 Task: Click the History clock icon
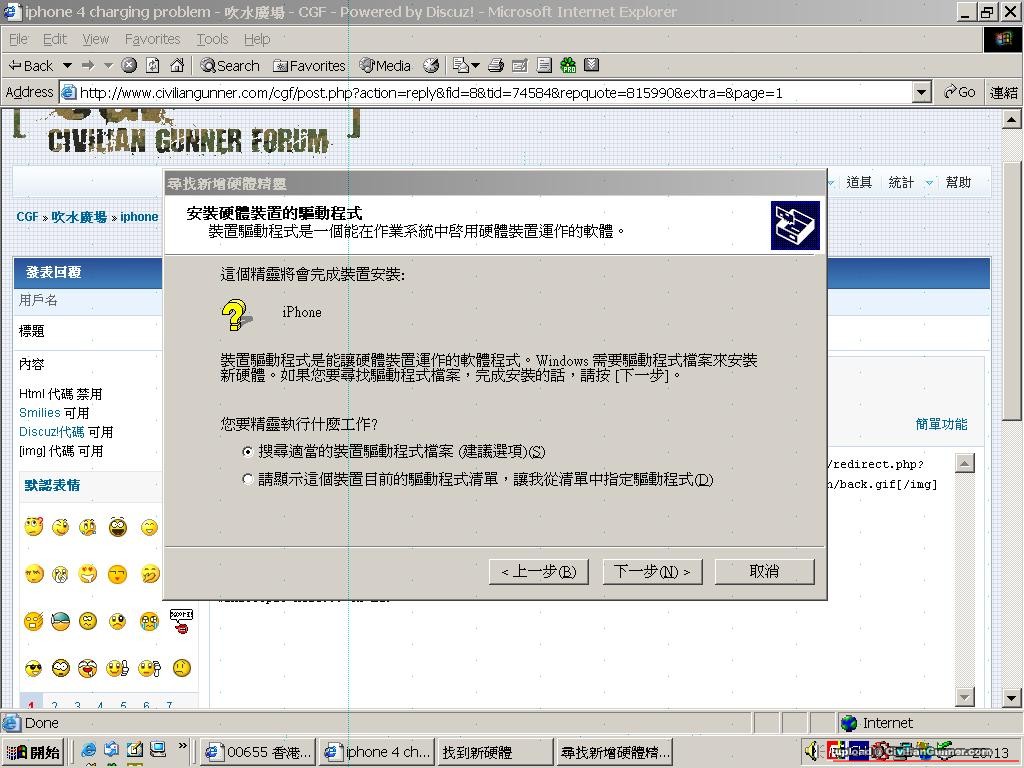[431, 66]
